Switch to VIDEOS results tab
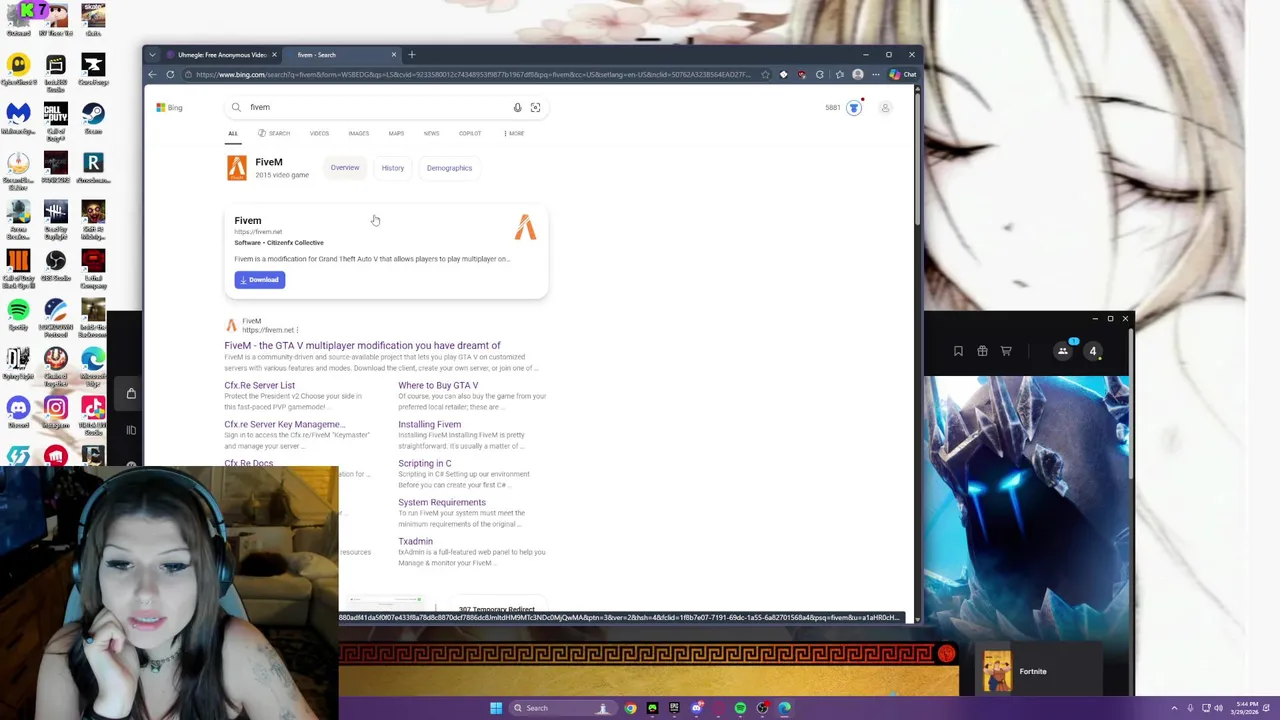This screenshot has width=1280, height=720. 319,133
